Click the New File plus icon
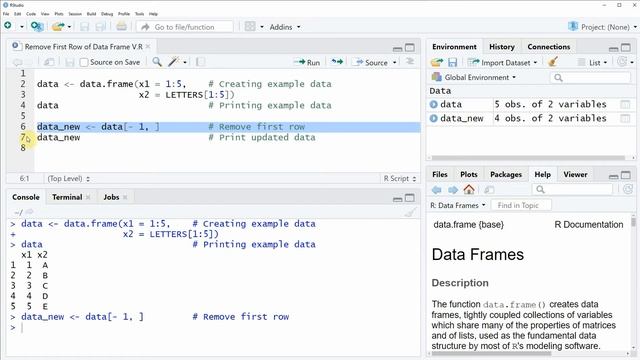Image resolution: width=640 pixels, height=360 pixels. click(x=8, y=26)
